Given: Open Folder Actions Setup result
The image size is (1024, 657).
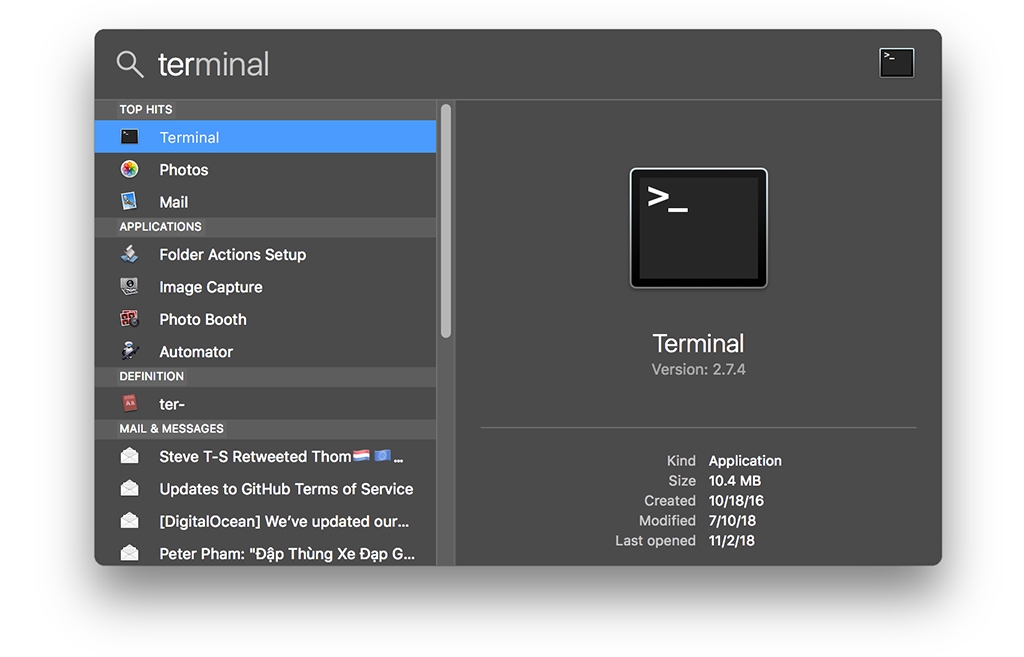Looking at the screenshot, I should [x=265, y=254].
